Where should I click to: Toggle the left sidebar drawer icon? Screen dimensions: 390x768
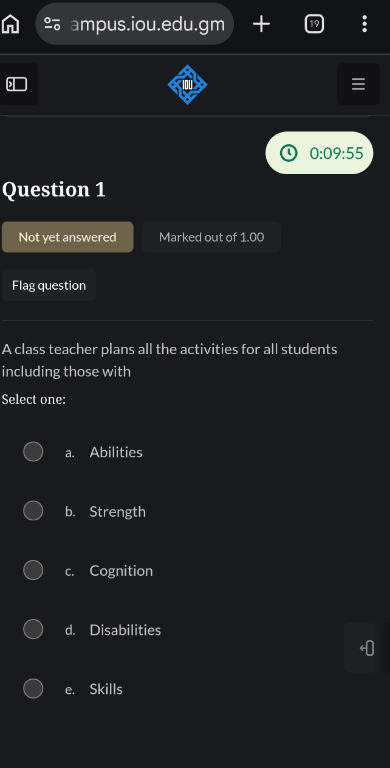[17, 84]
